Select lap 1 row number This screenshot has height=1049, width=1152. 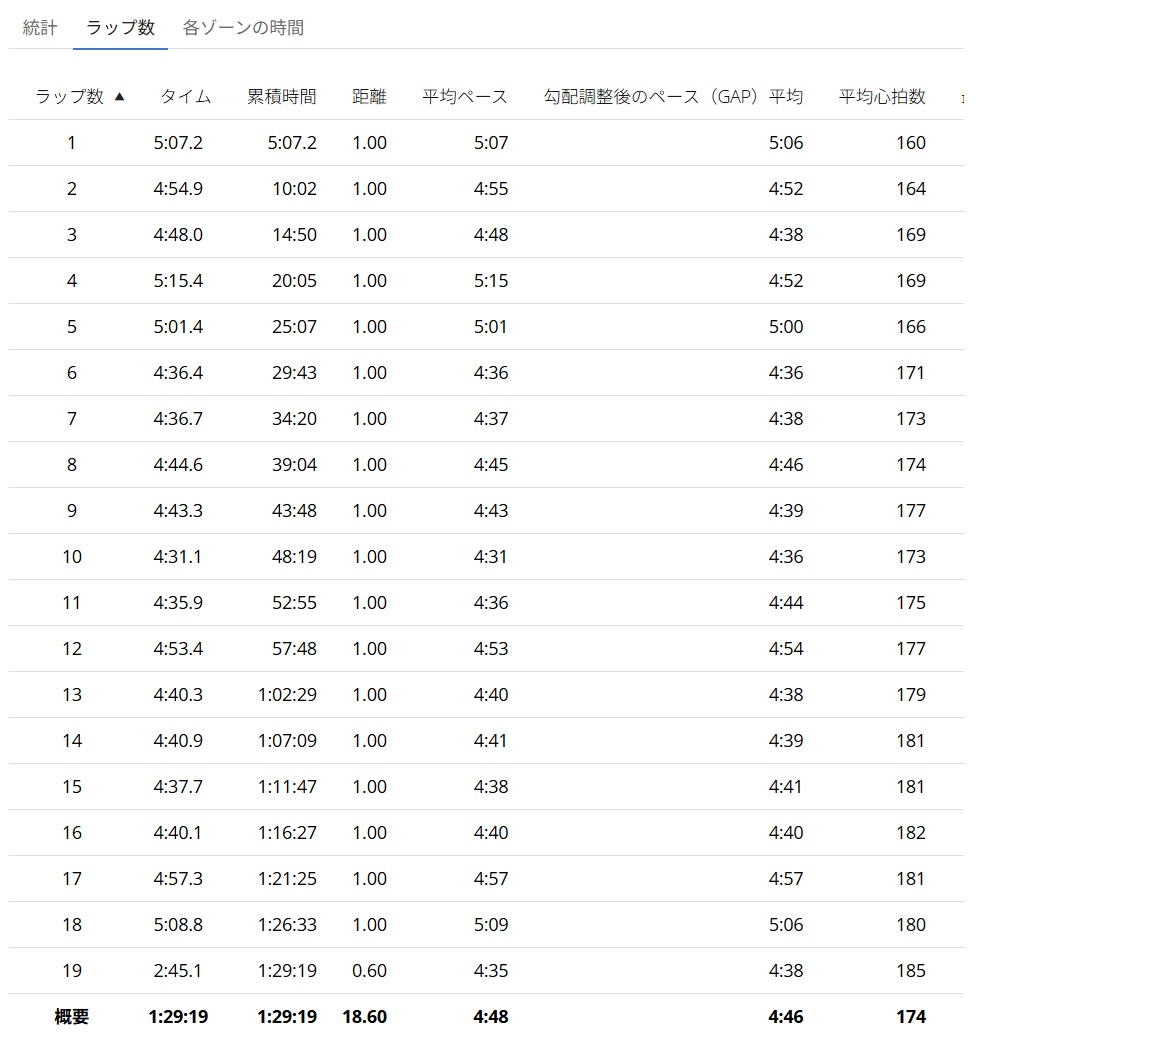[71, 143]
